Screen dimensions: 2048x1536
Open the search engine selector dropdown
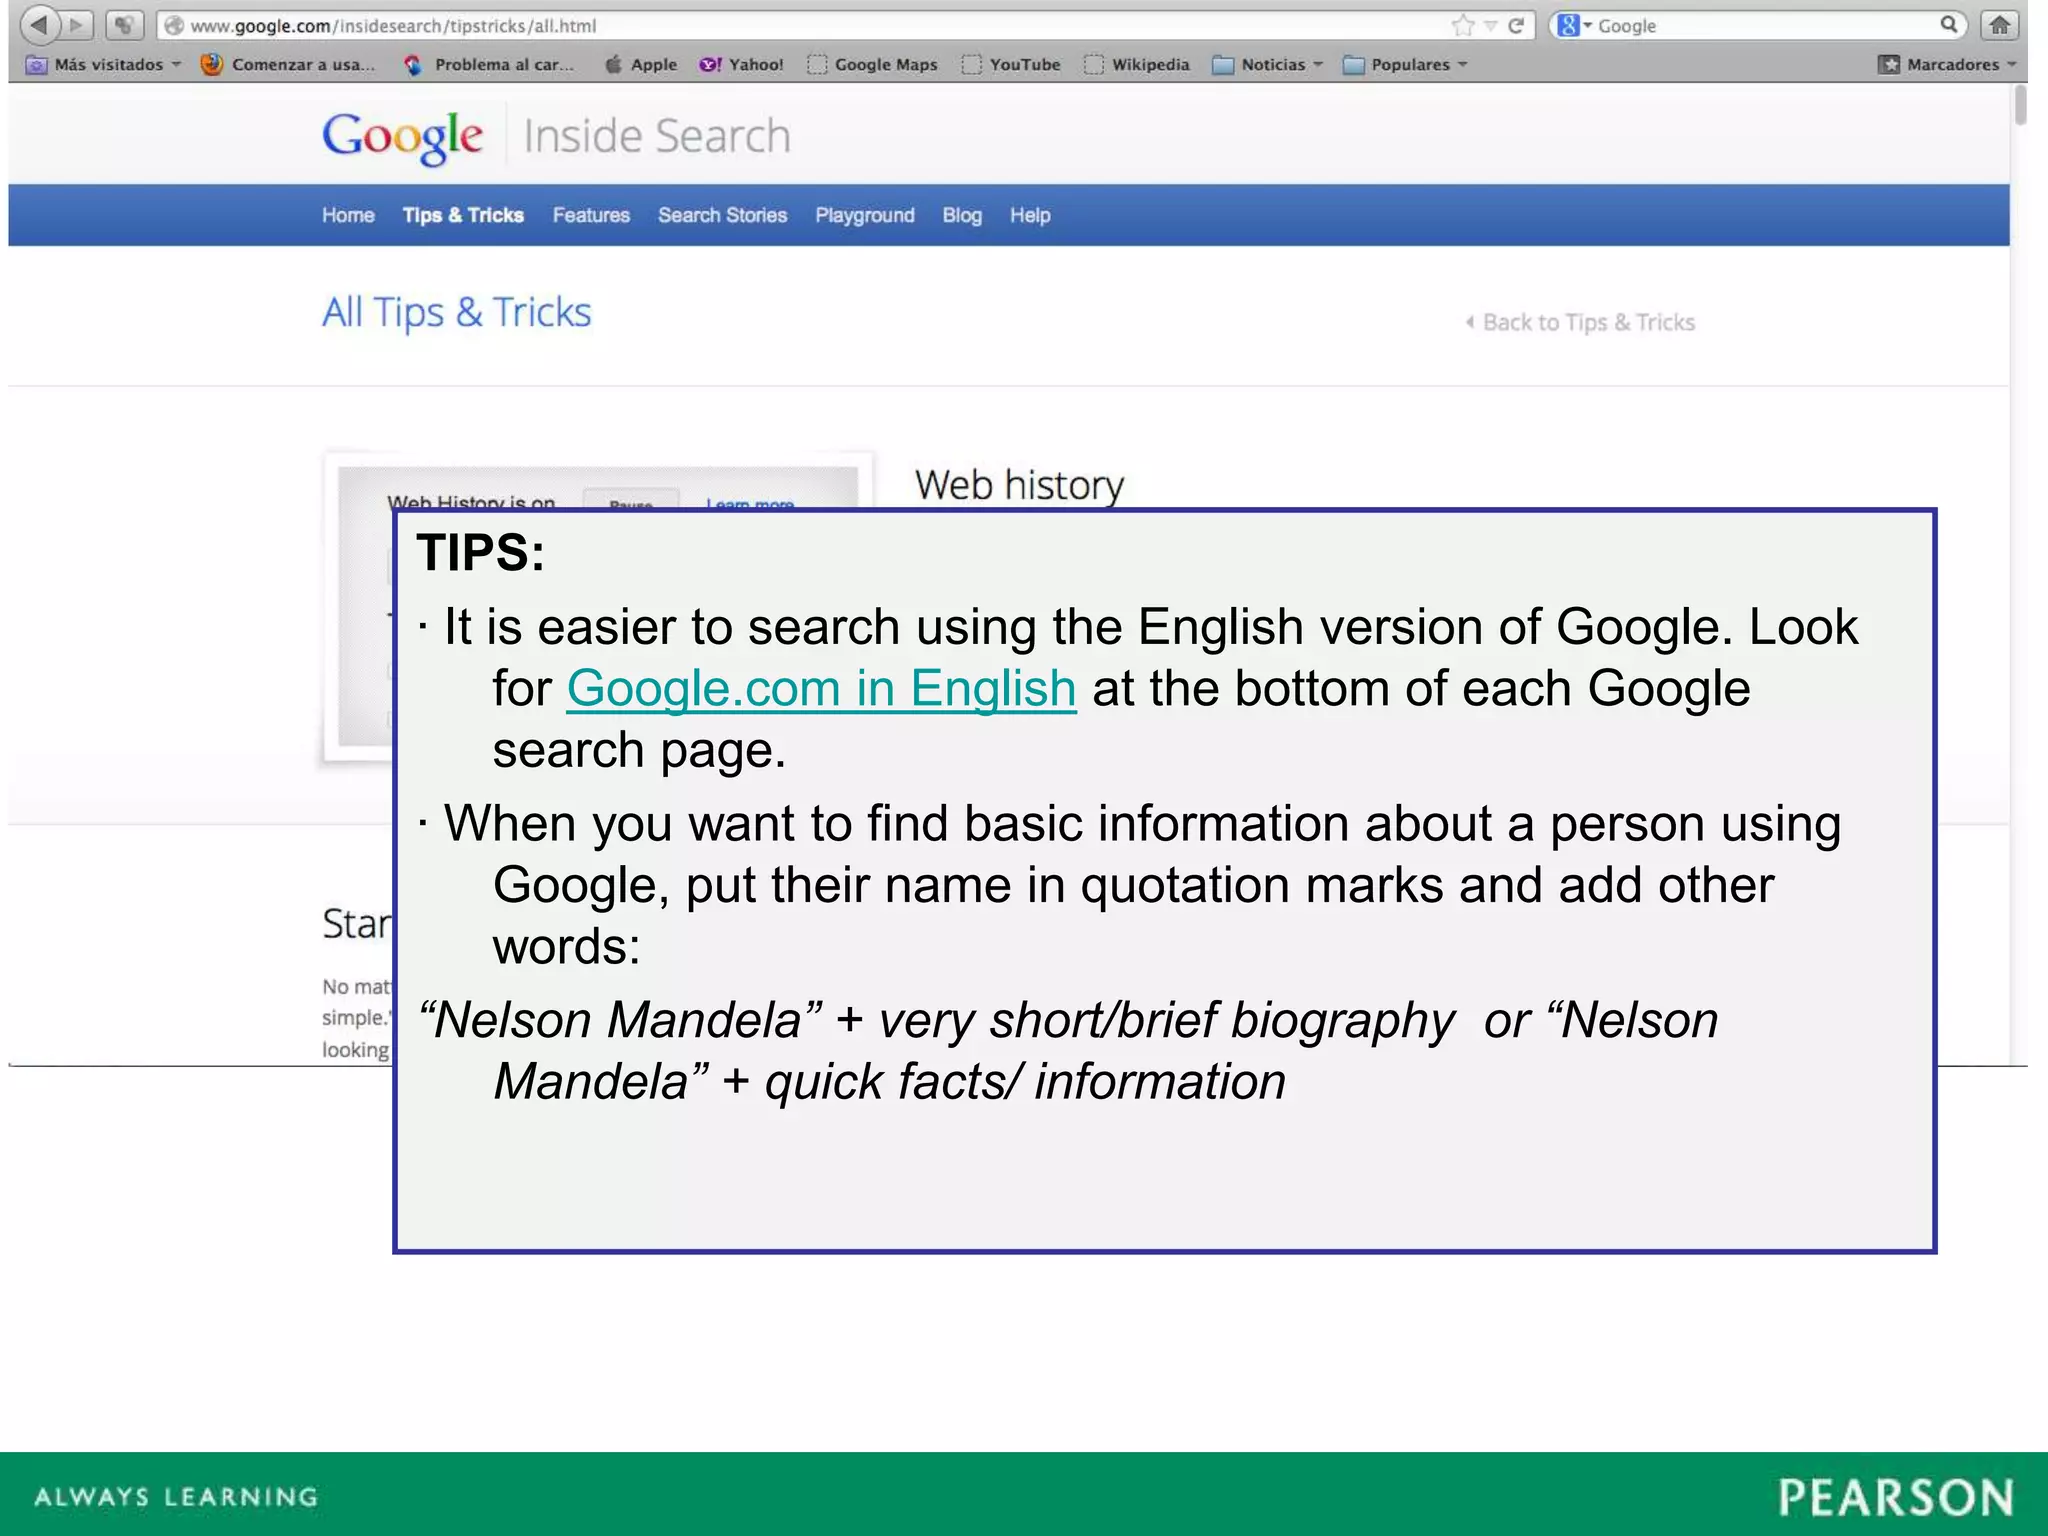coord(1574,26)
